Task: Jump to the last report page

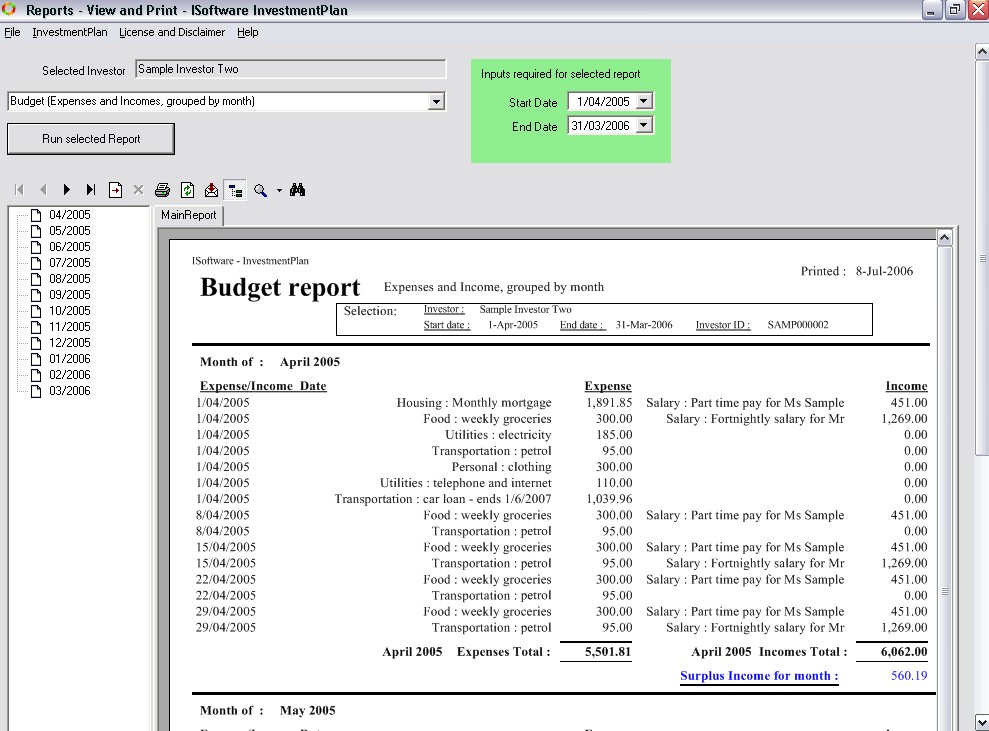Action: [91, 190]
